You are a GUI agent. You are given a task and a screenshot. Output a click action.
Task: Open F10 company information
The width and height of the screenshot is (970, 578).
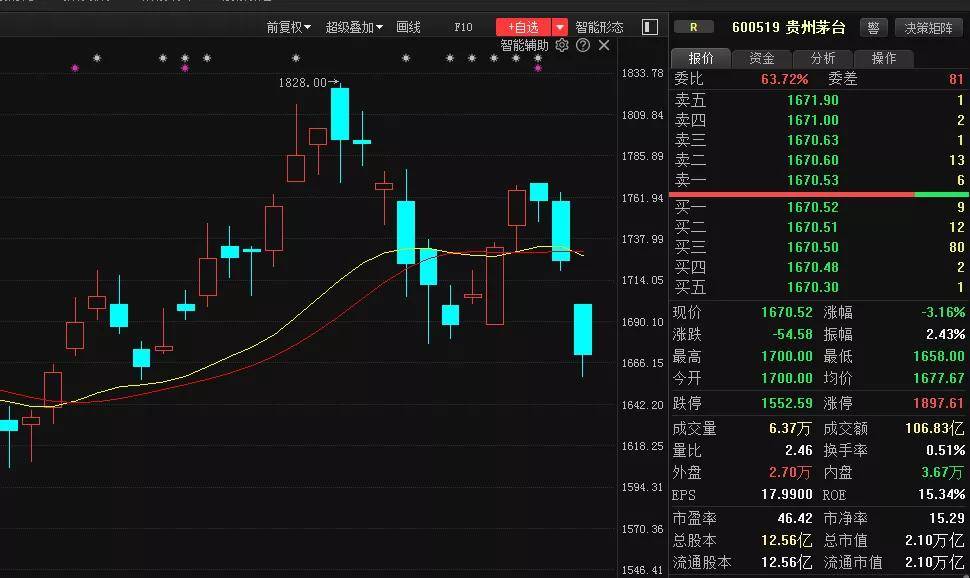click(463, 27)
